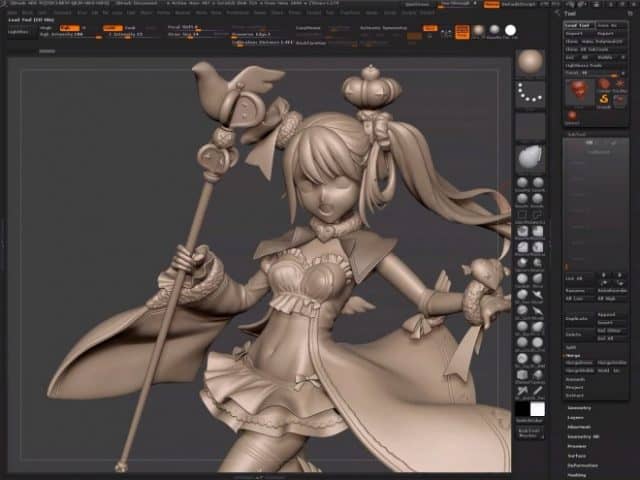Click the Load Tool button
640x480 pixels.
pos(578,25)
